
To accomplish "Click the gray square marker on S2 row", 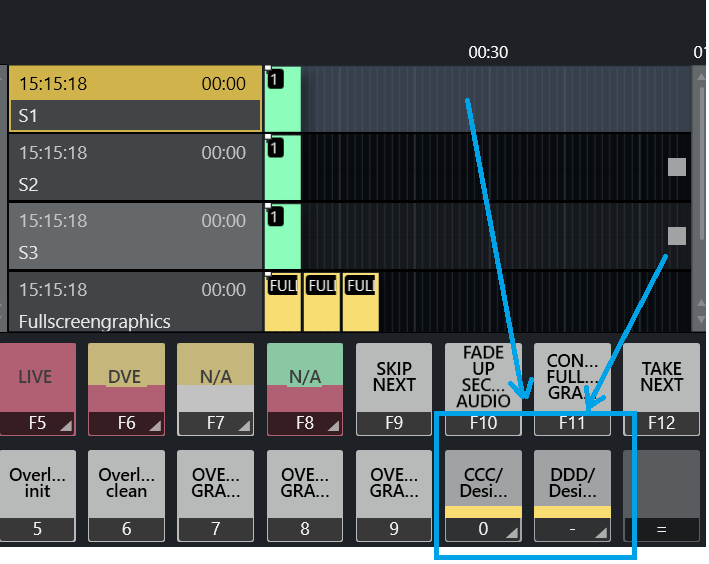I will (x=677, y=167).
